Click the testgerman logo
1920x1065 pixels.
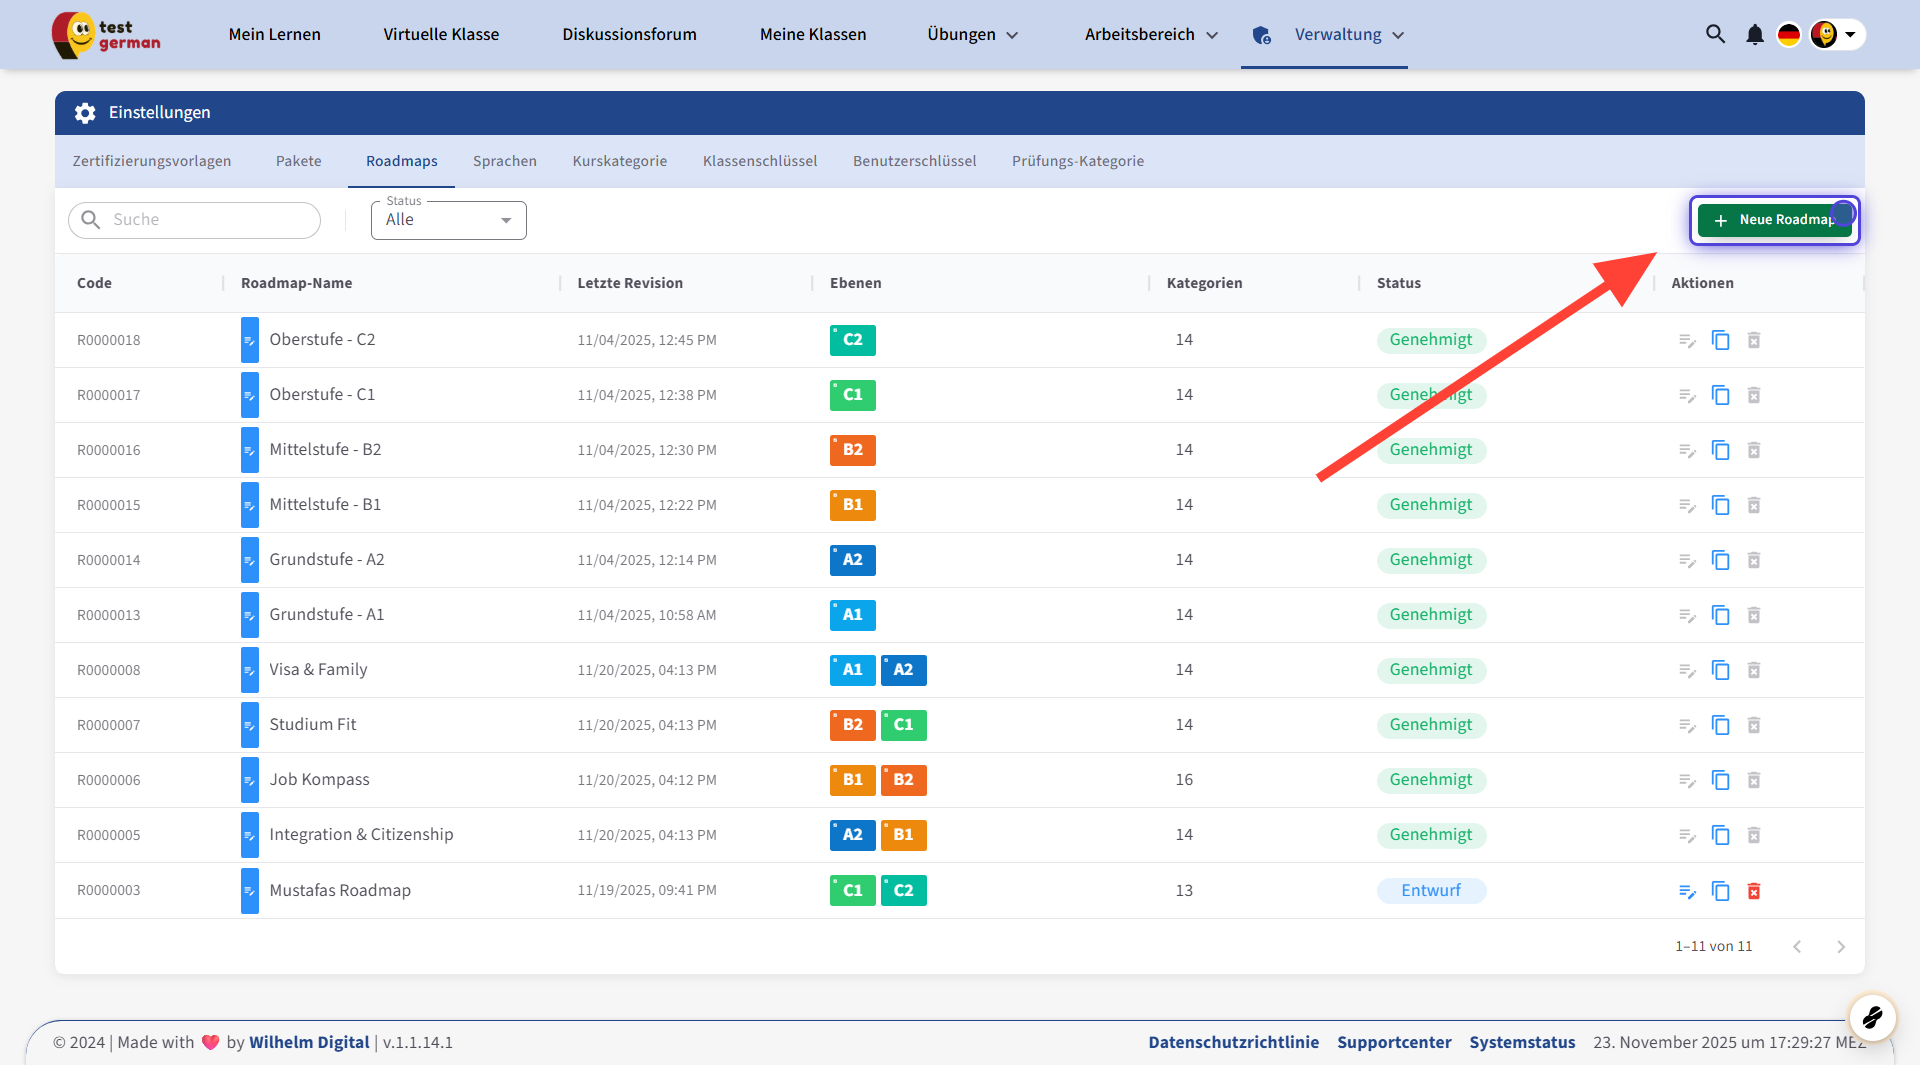tap(106, 35)
